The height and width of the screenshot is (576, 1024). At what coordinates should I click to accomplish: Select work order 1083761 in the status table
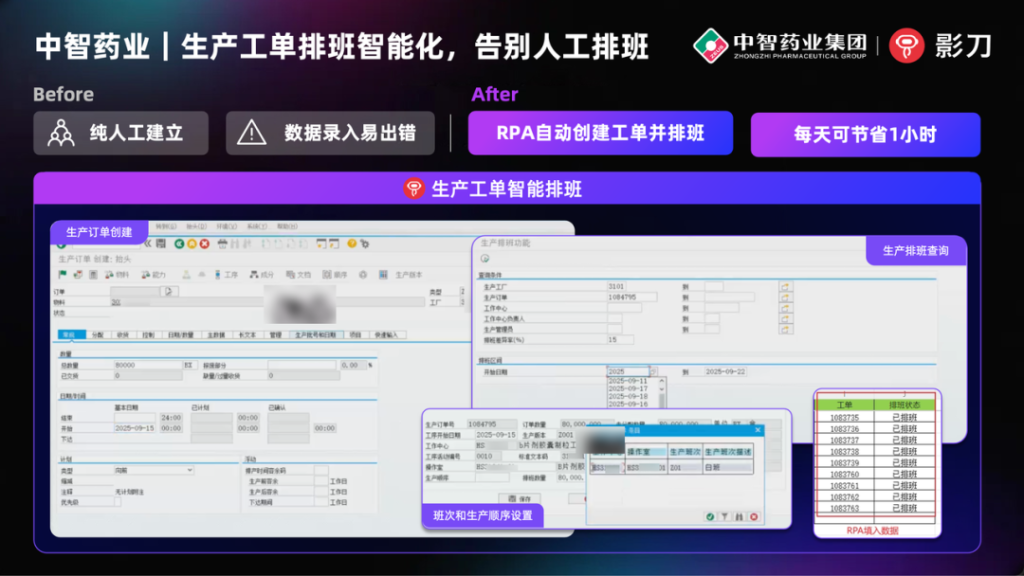click(x=845, y=486)
